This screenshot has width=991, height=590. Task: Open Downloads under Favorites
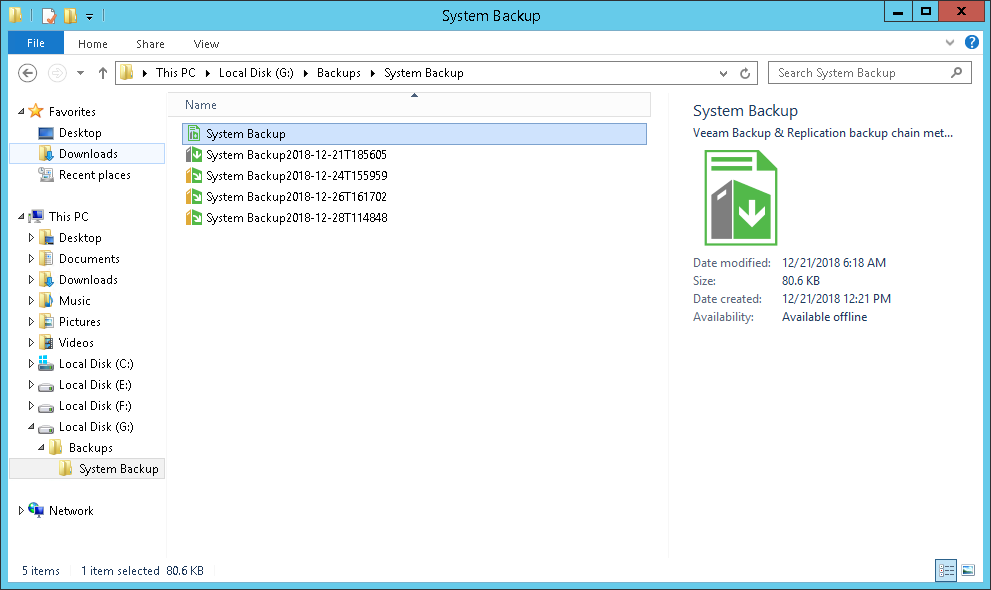88,154
